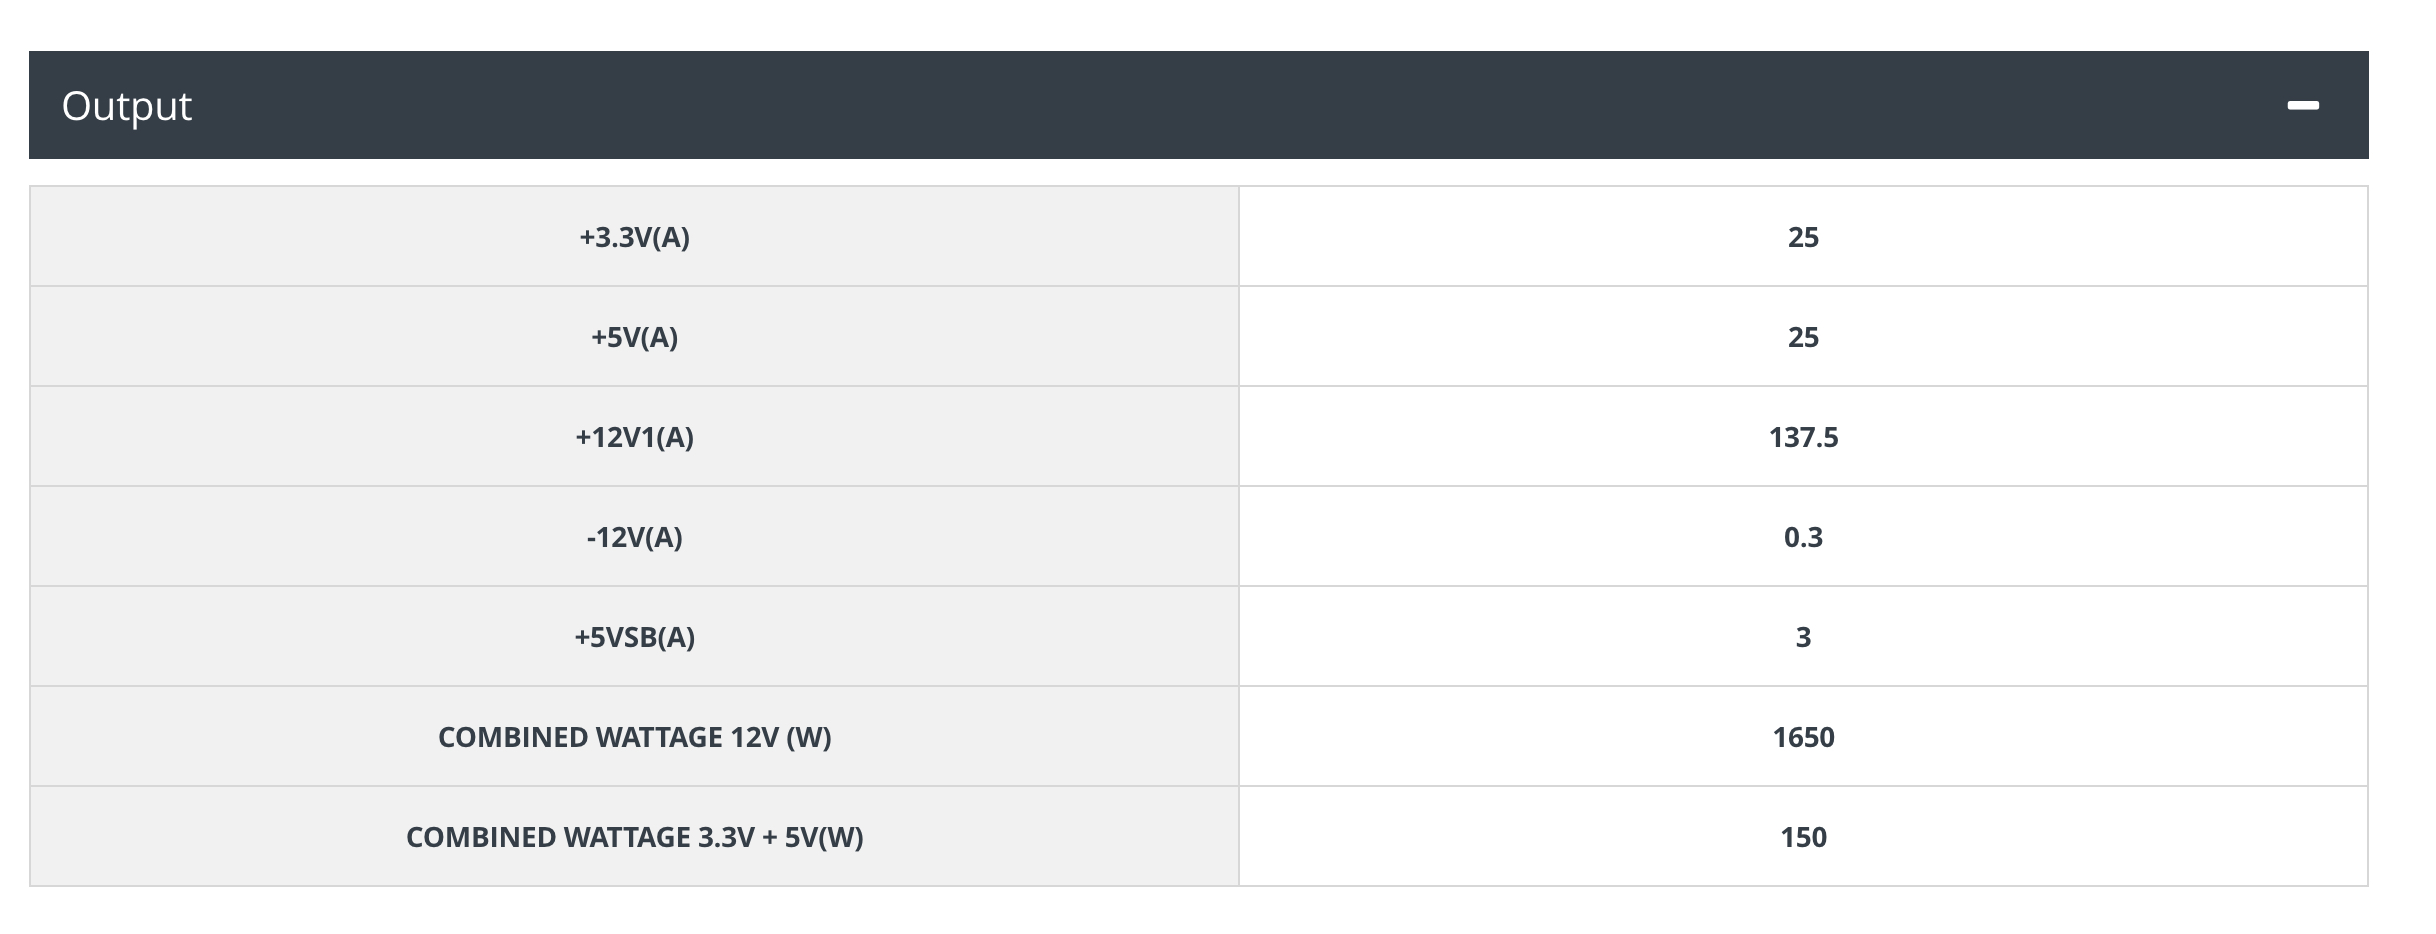Click the 1650 wattage value
The width and height of the screenshot is (2436, 934).
point(1802,737)
